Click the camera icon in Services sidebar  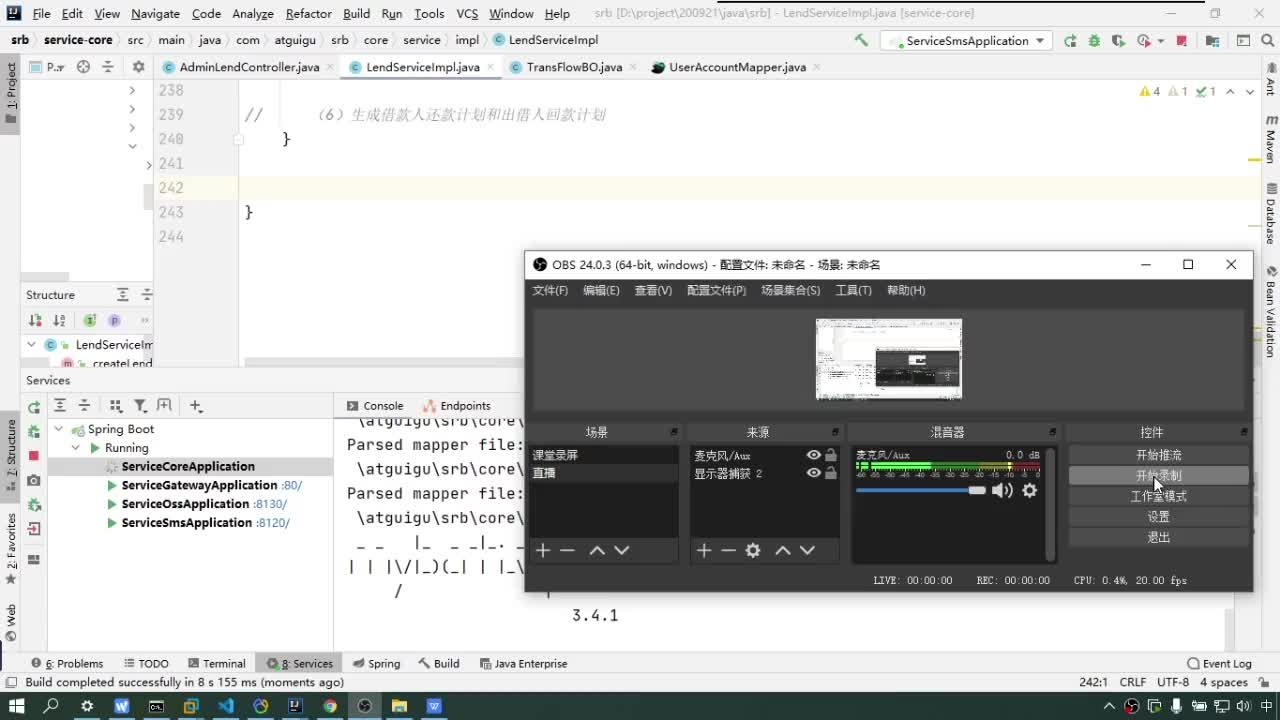coord(34,480)
